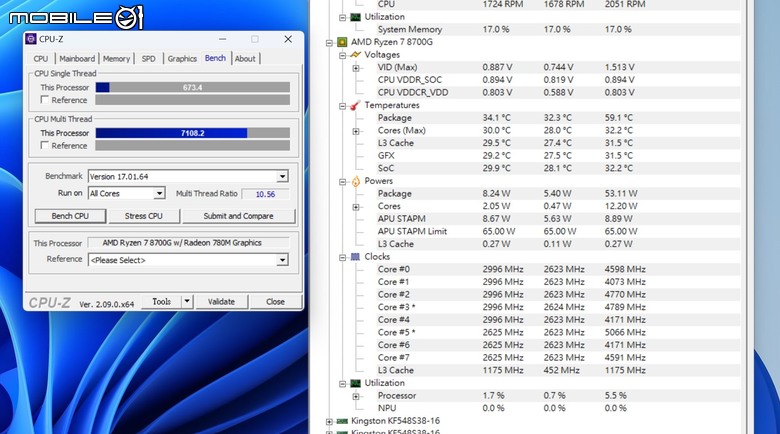Collapse the Powers tree section
The image size is (780, 434).
coord(342,182)
